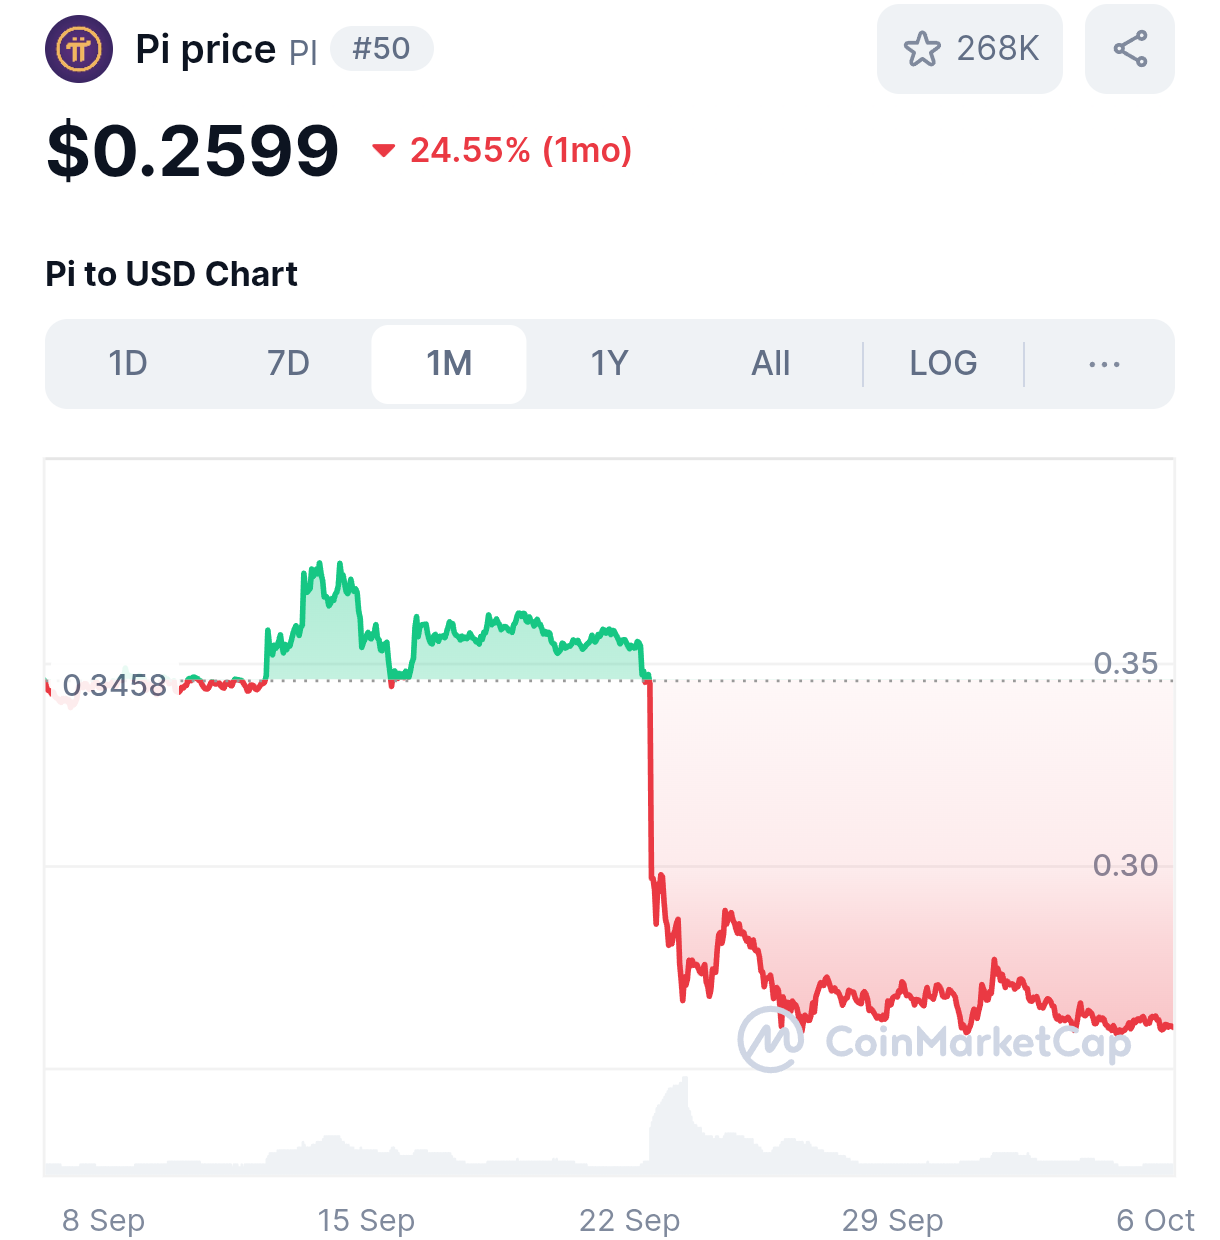1220x1240 pixels.
Task: Select the 1M time range
Action: coord(449,364)
